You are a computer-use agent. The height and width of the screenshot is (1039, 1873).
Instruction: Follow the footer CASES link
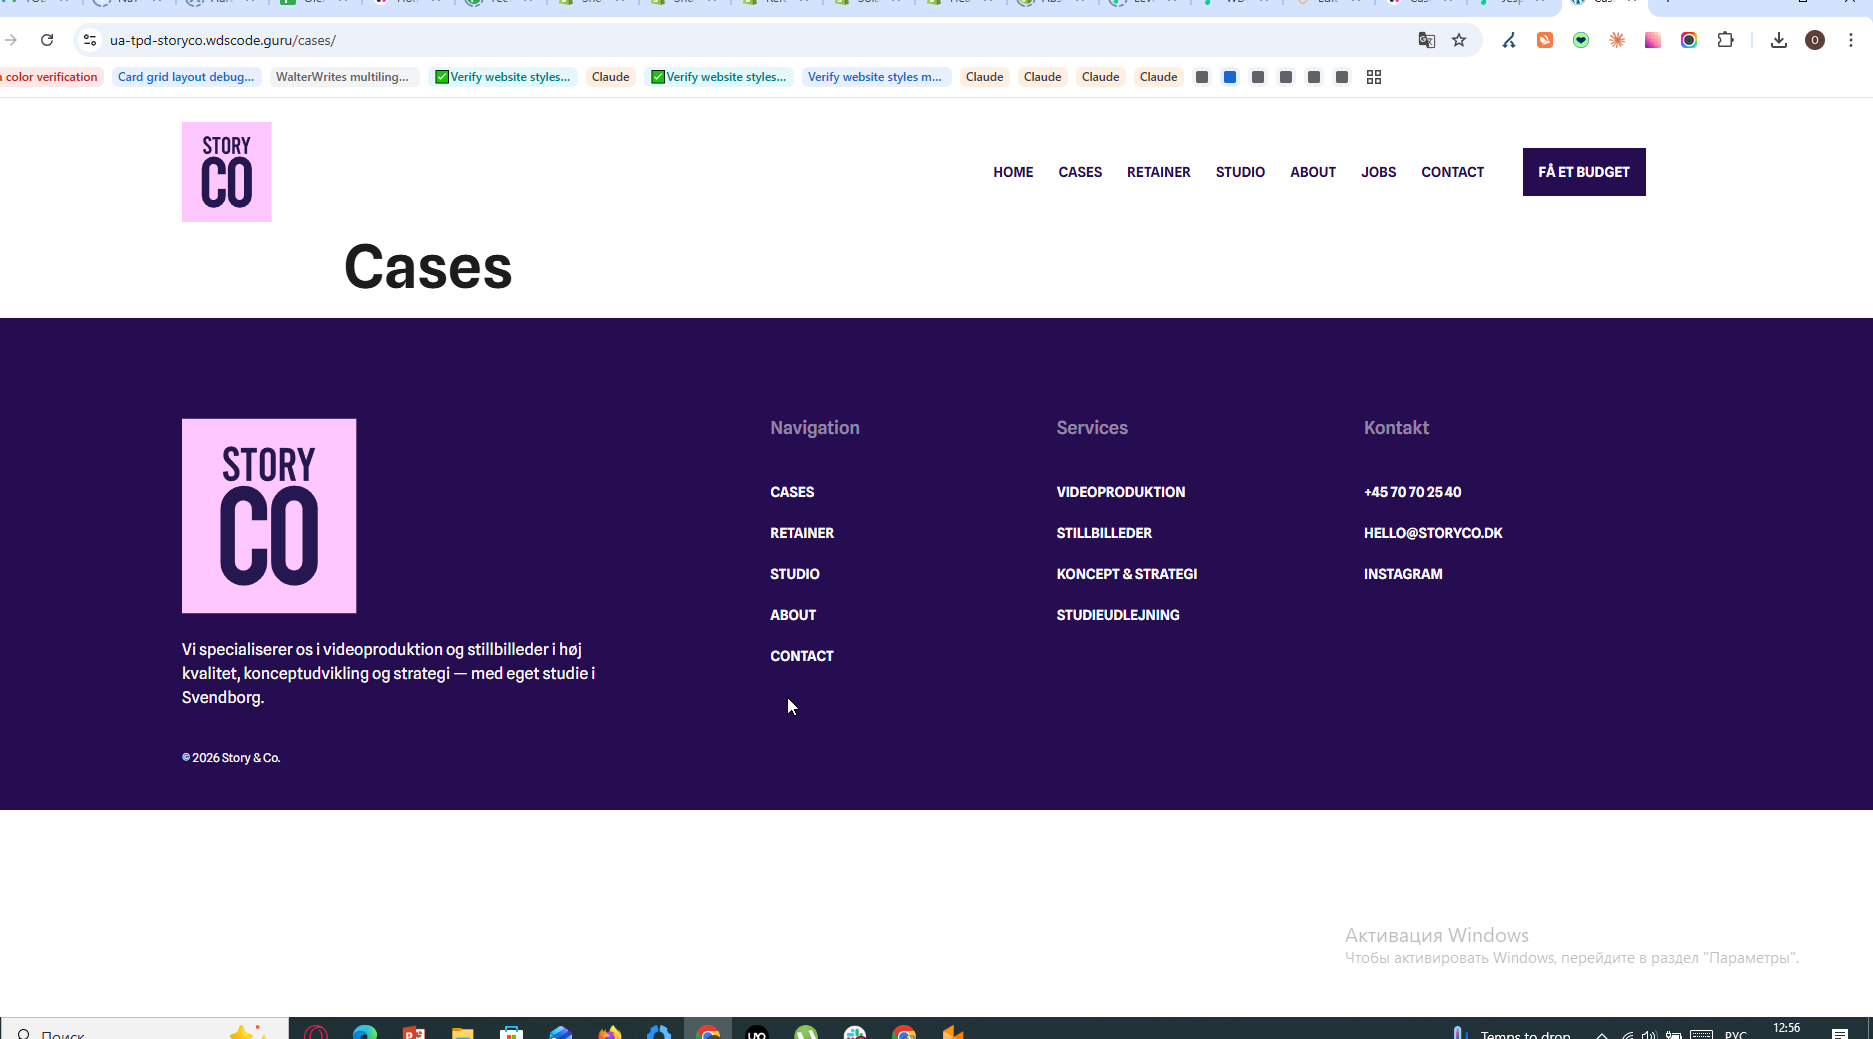click(792, 492)
